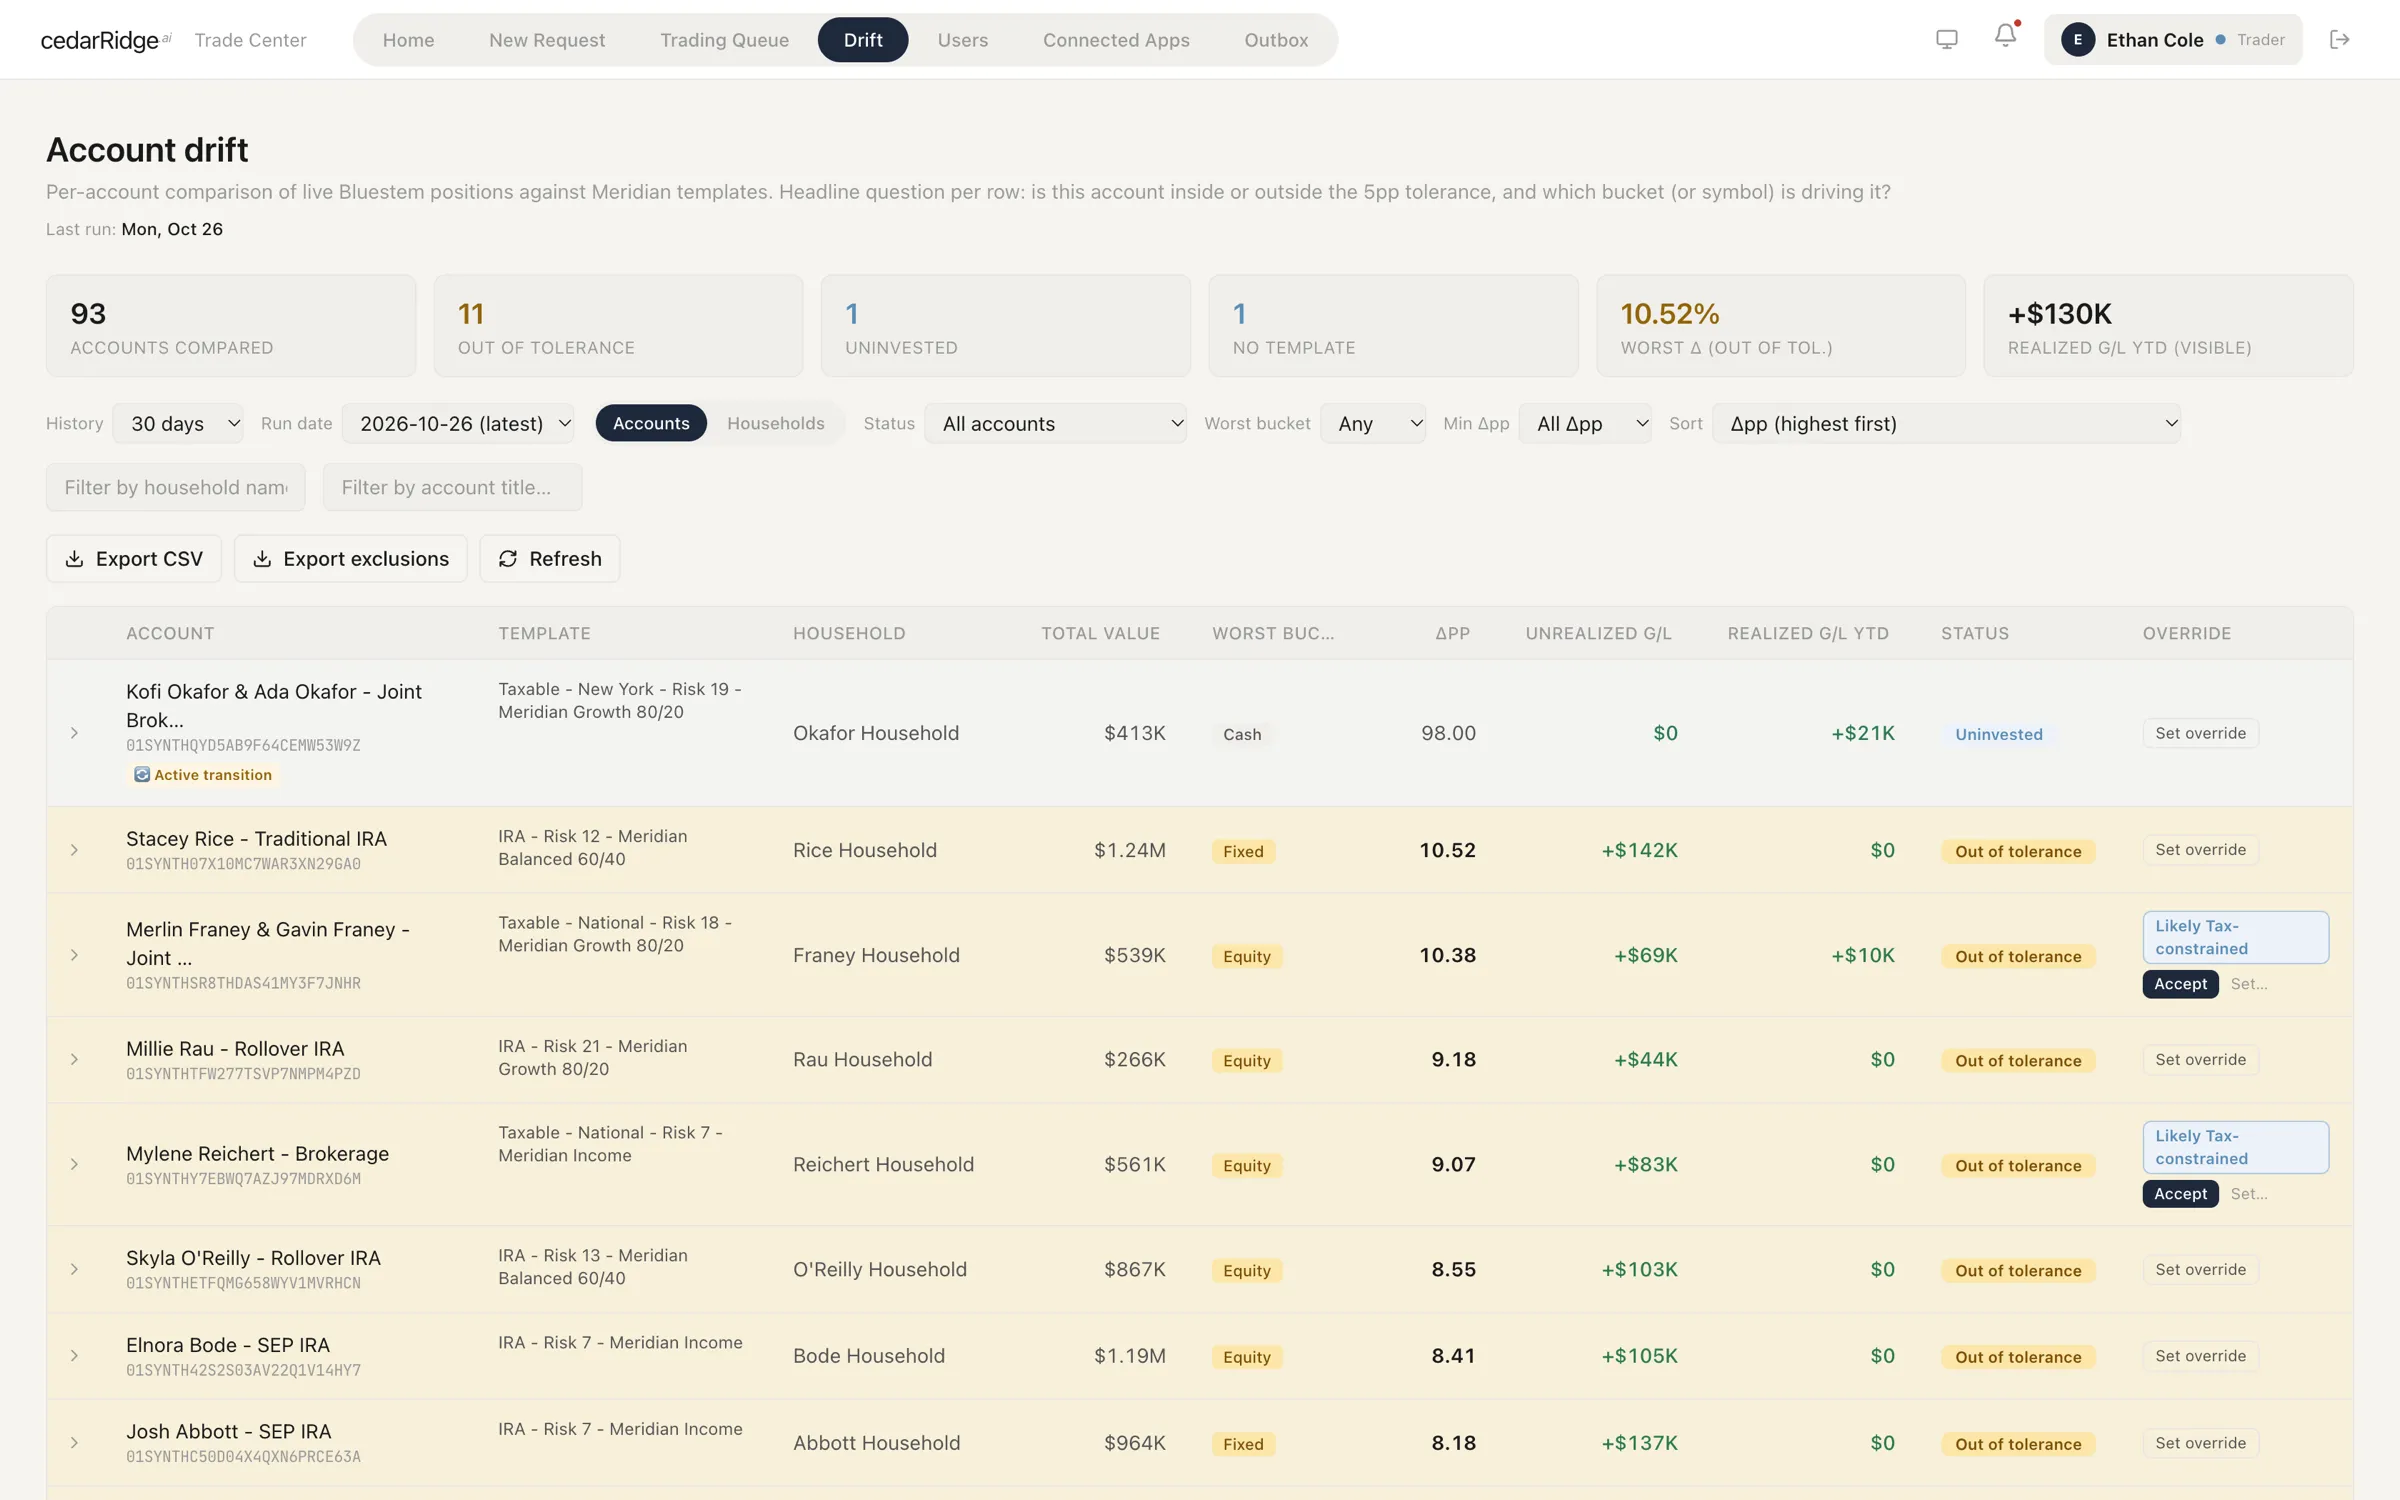
Task: Click Okafor Household cell
Action: 875,733
